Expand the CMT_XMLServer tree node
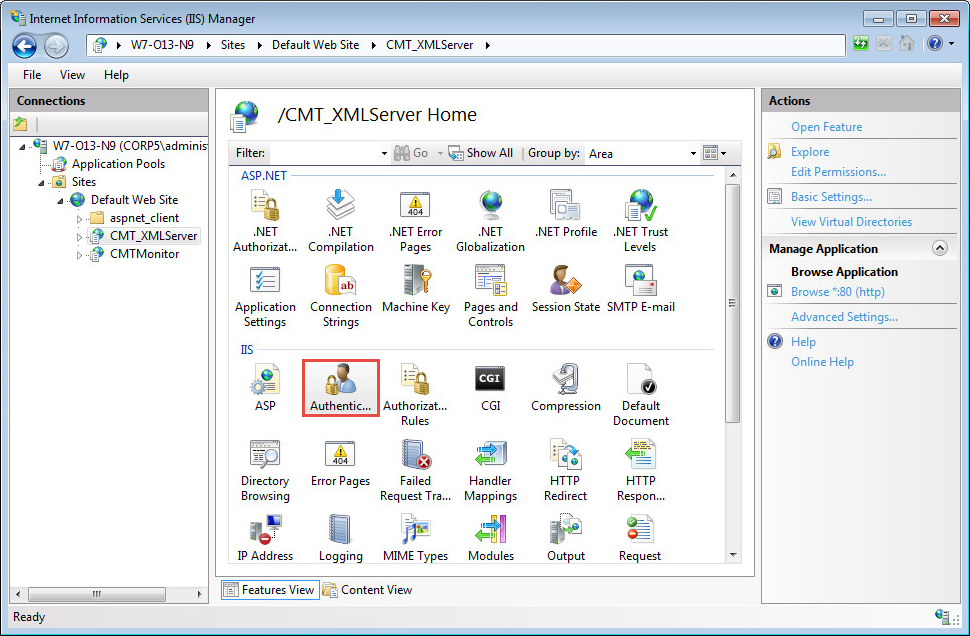 [x=79, y=236]
